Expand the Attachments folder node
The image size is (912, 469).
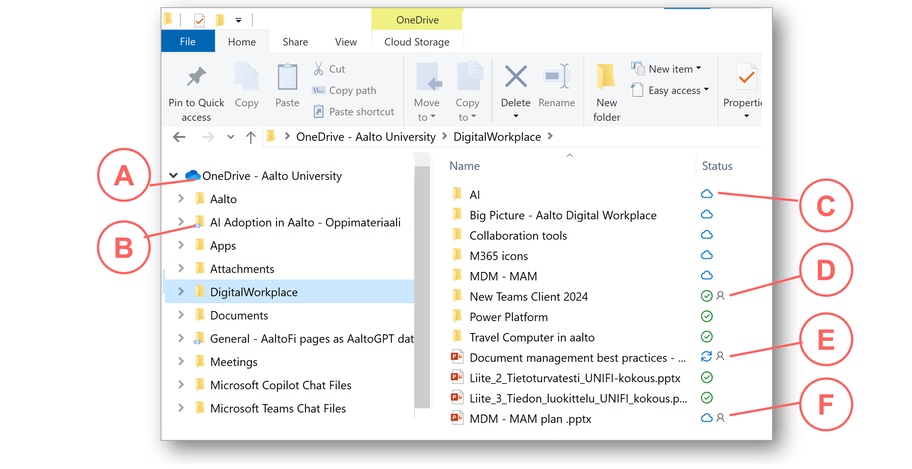(181, 268)
